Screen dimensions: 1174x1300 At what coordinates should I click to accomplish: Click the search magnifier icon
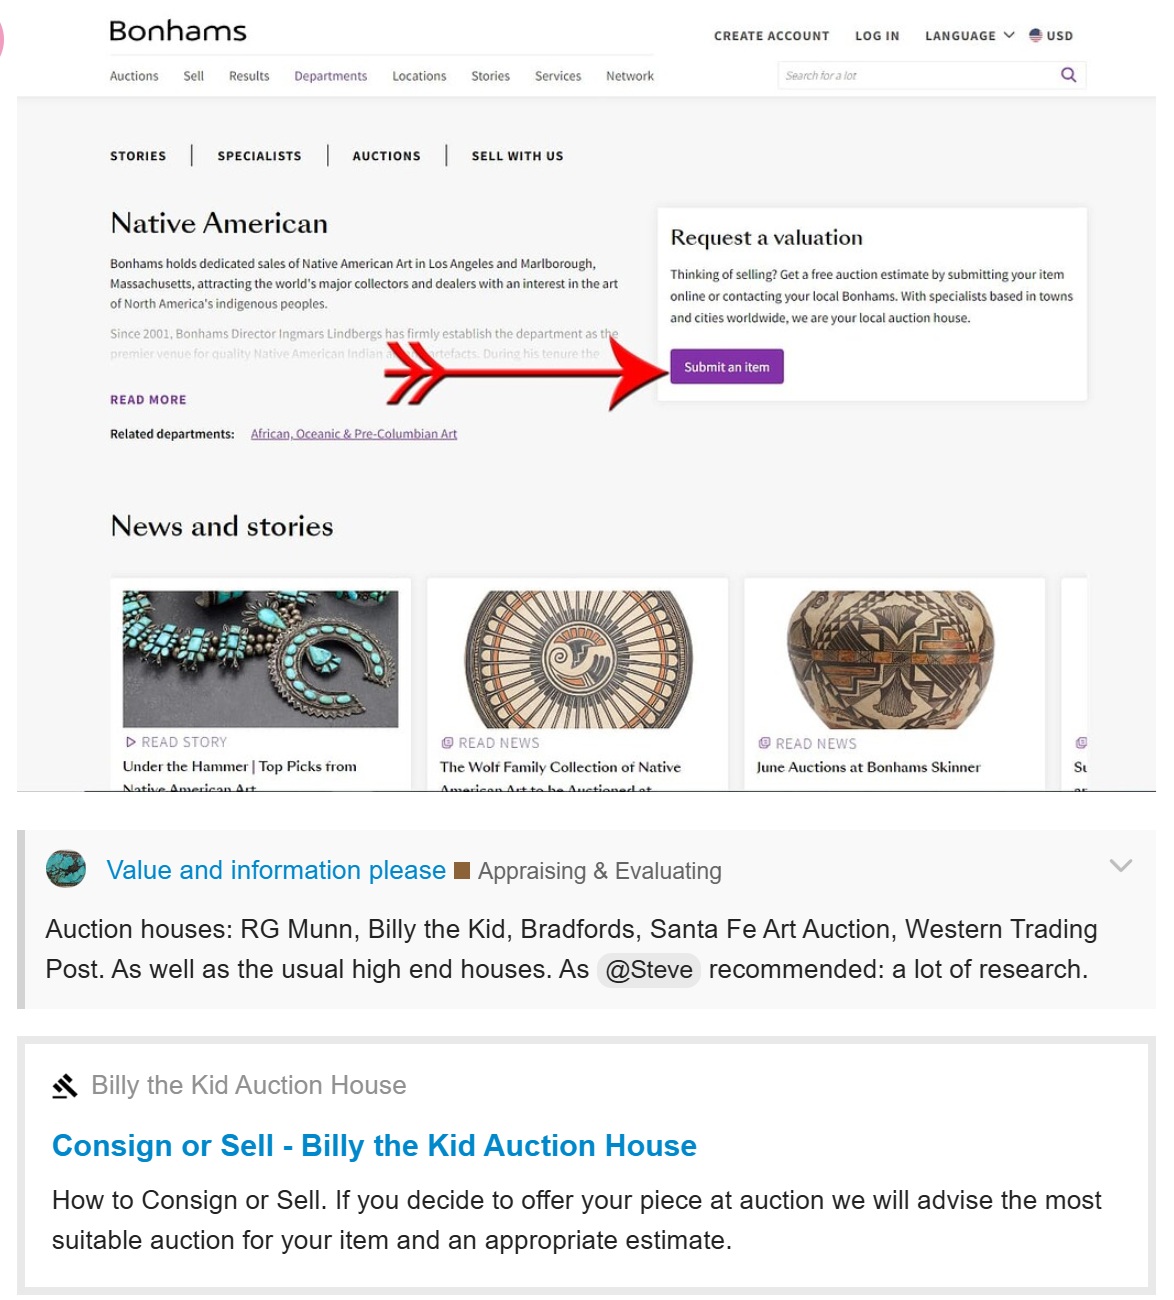[x=1068, y=75]
